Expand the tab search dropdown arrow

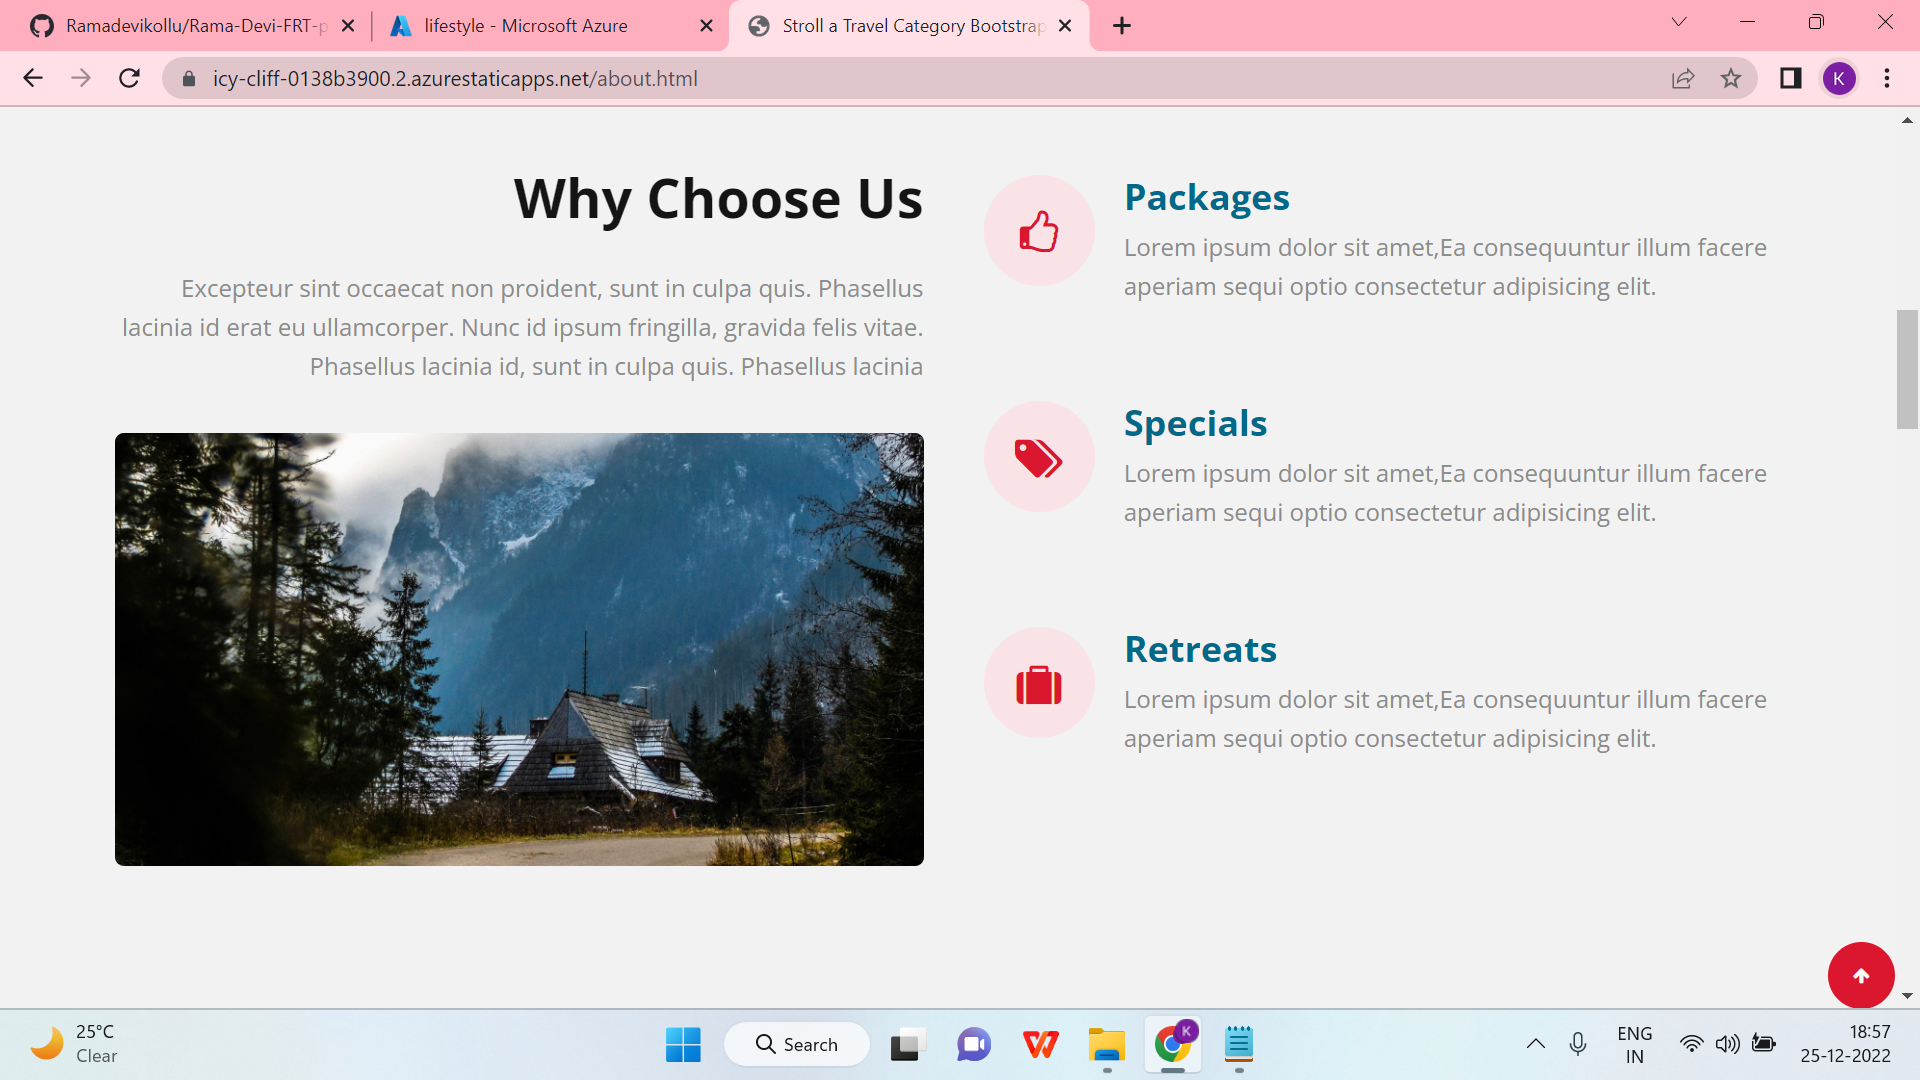[x=1679, y=22]
